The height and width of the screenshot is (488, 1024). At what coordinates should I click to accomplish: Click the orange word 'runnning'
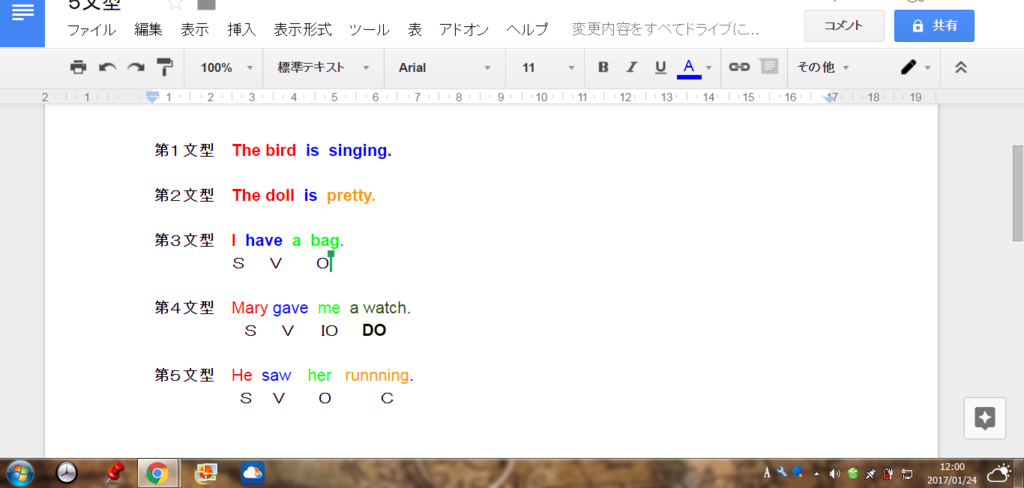click(x=377, y=376)
